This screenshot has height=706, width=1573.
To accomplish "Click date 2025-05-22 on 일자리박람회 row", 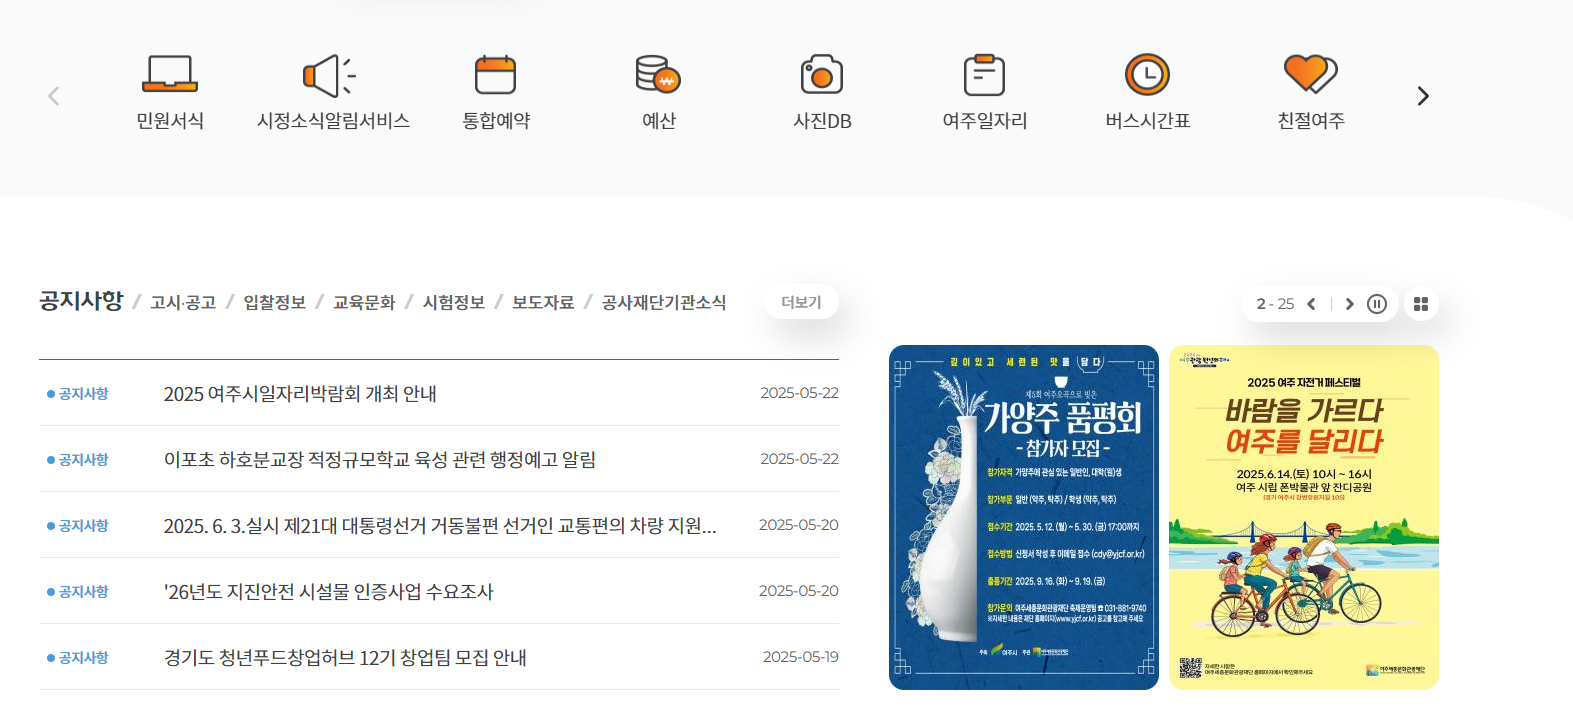I will pyautogui.click(x=799, y=393).
